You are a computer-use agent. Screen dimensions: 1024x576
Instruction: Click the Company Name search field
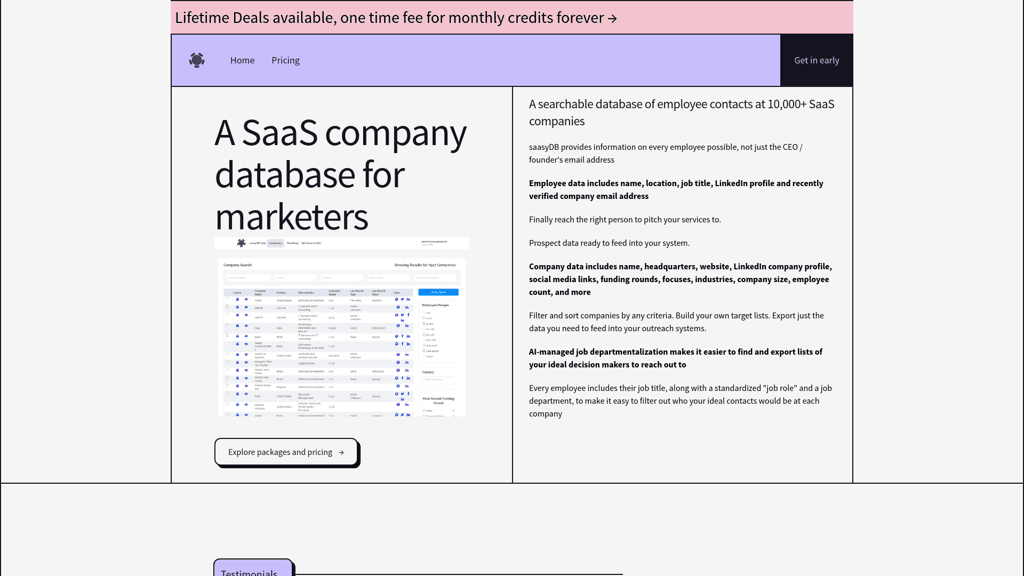click(247, 277)
